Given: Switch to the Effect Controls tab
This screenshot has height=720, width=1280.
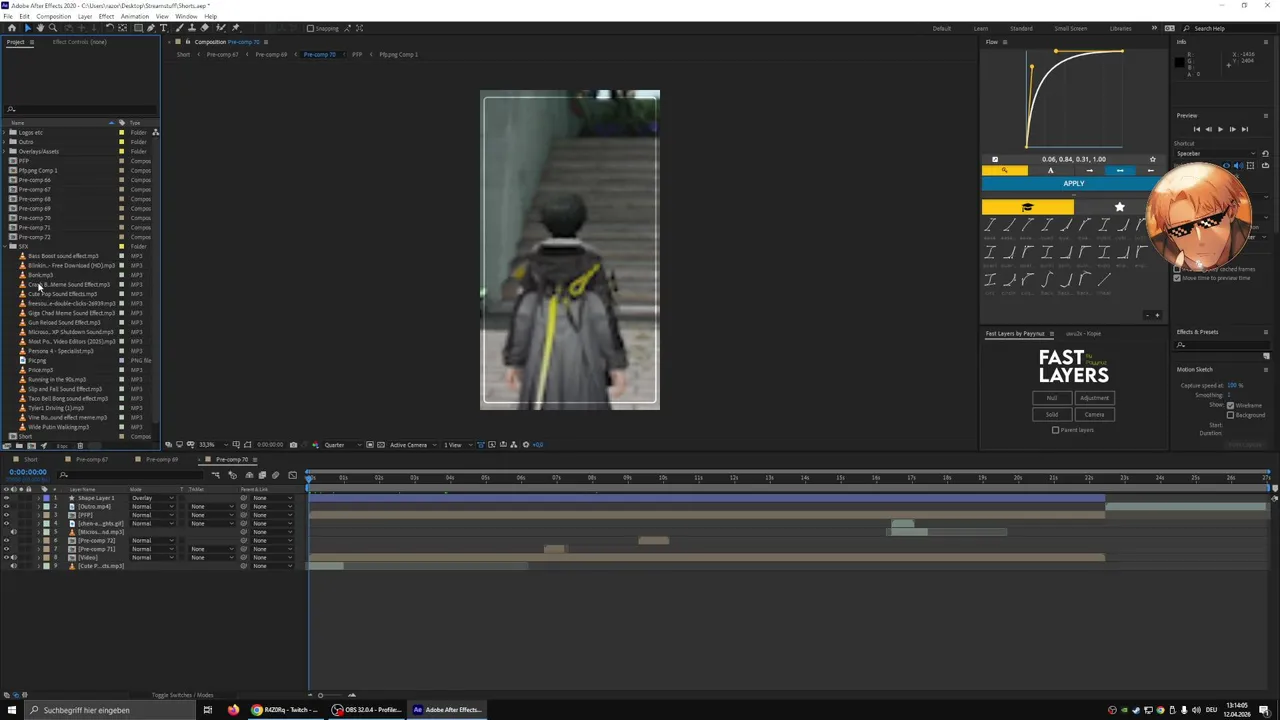Looking at the screenshot, I should coord(80,42).
